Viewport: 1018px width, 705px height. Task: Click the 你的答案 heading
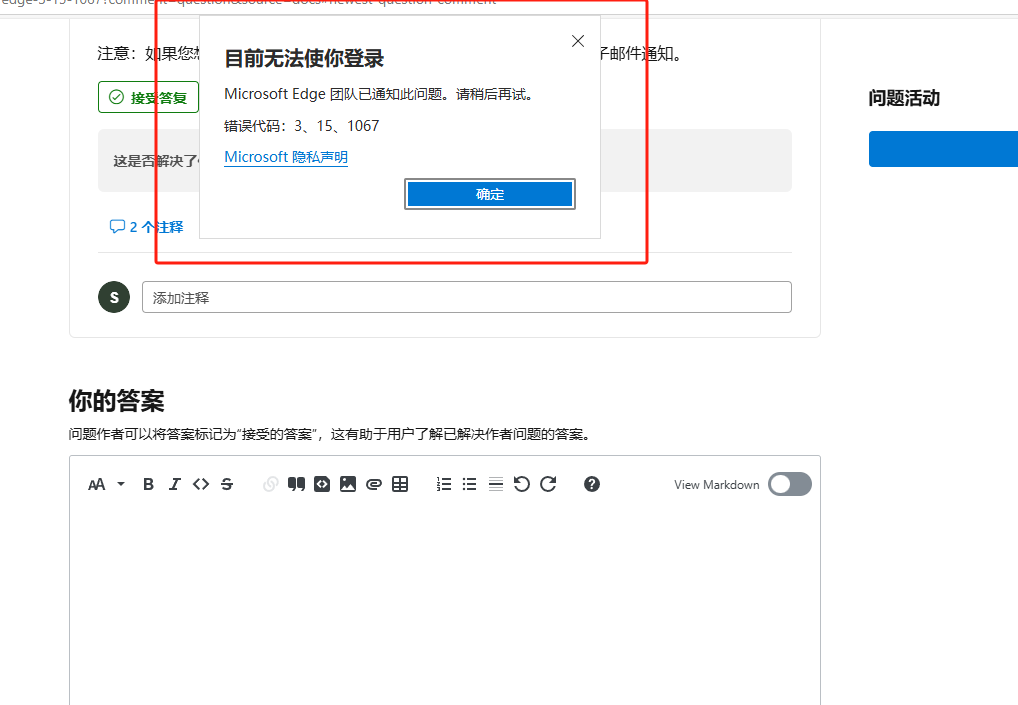116,401
